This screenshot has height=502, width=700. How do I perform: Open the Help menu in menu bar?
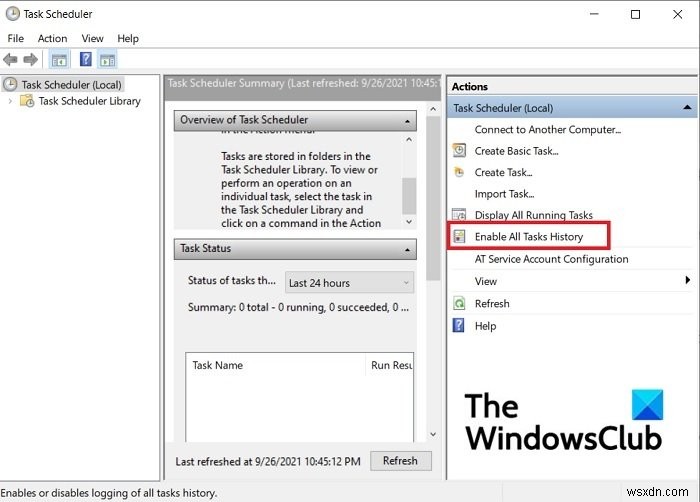[x=128, y=38]
